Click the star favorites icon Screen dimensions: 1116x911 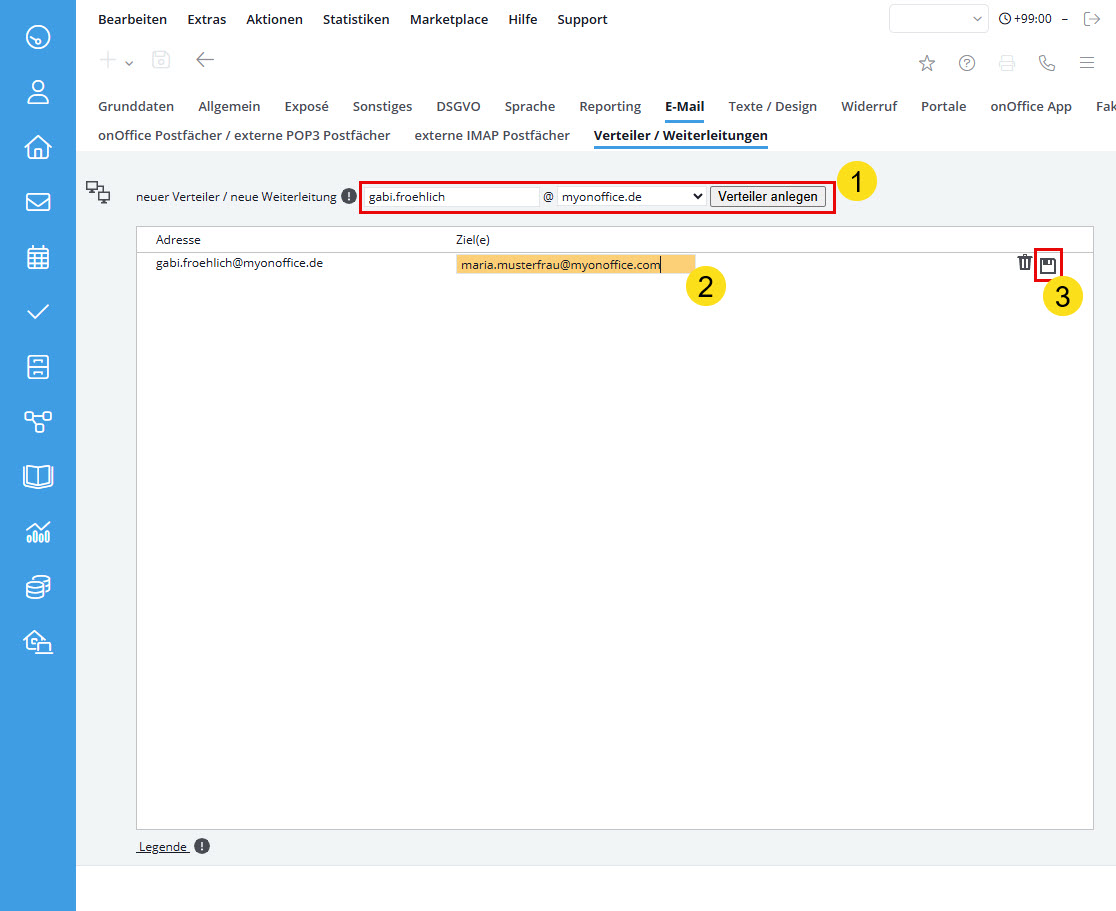tap(927, 63)
